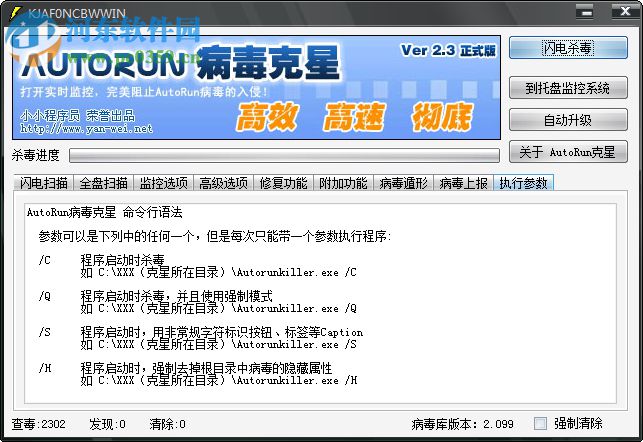Switch to the 闪电扫描 tab
This screenshot has width=643, height=442.
click(x=43, y=183)
